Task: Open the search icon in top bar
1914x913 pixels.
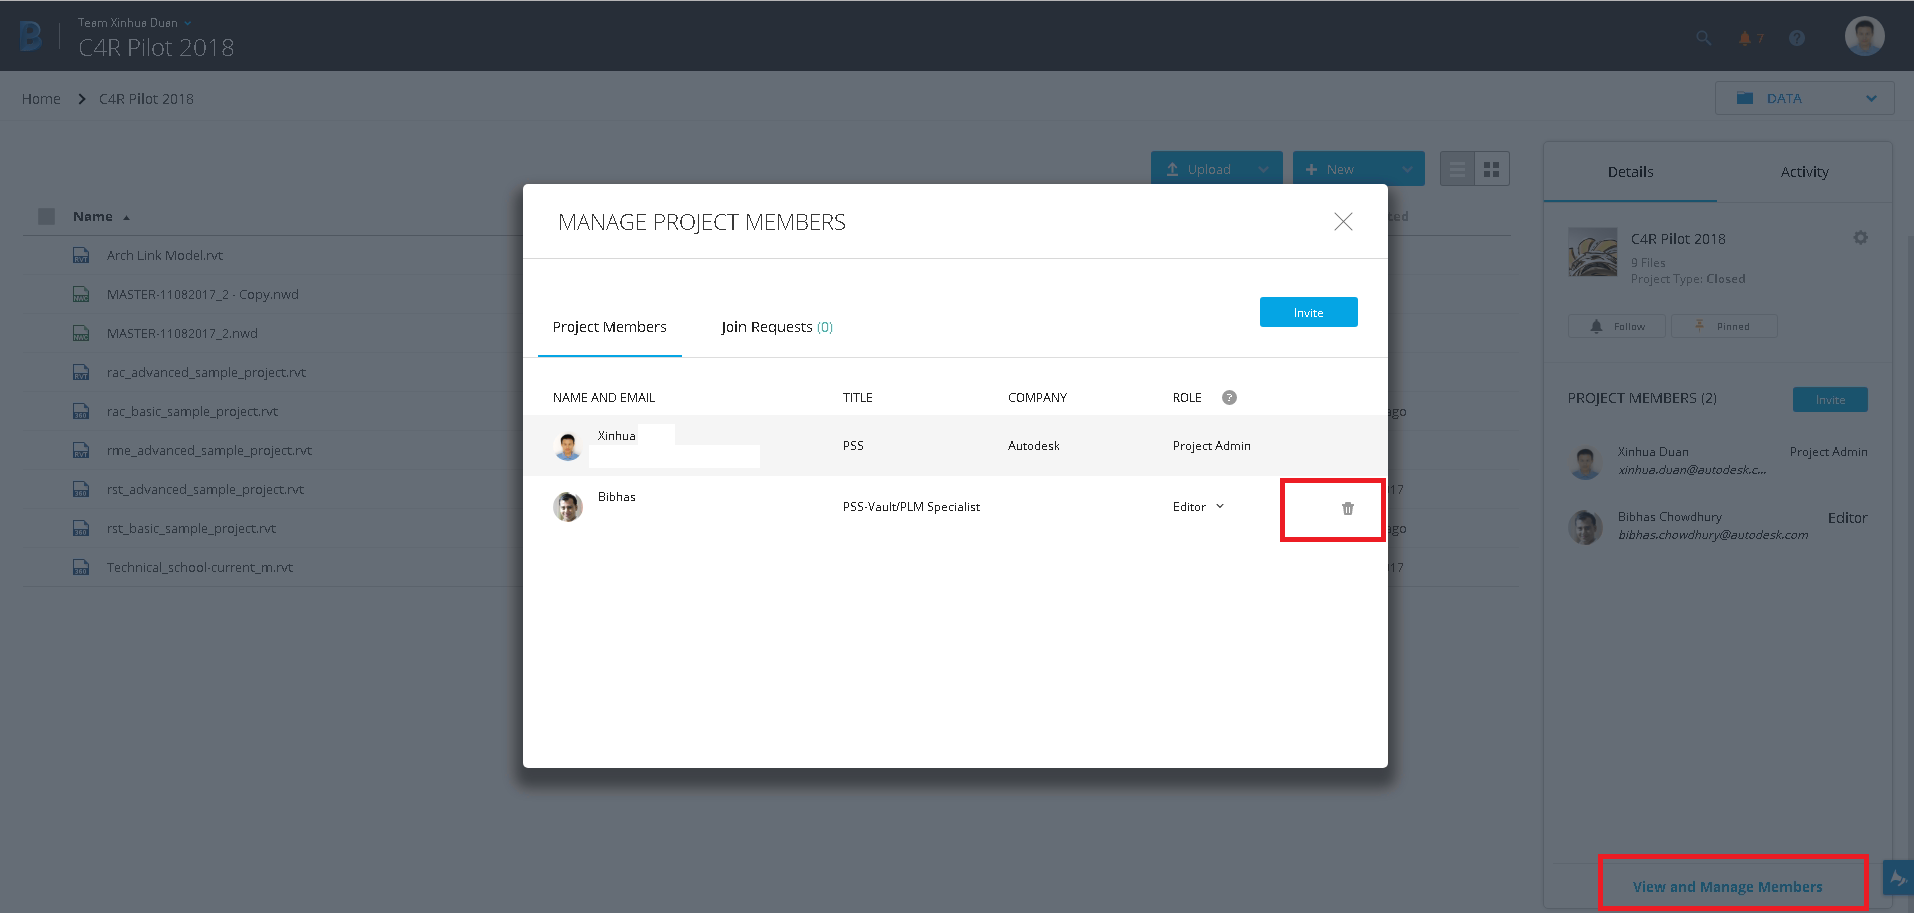Action: [1702, 37]
